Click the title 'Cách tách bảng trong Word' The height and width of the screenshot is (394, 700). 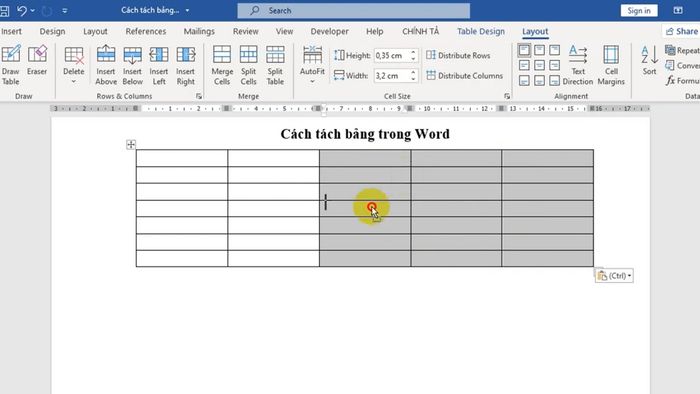click(x=365, y=134)
